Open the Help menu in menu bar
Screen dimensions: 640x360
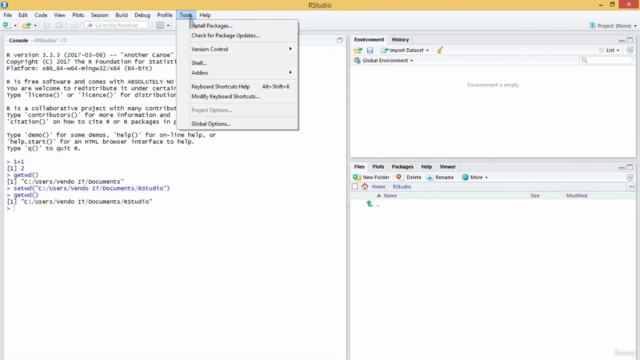pyautogui.click(x=205, y=15)
